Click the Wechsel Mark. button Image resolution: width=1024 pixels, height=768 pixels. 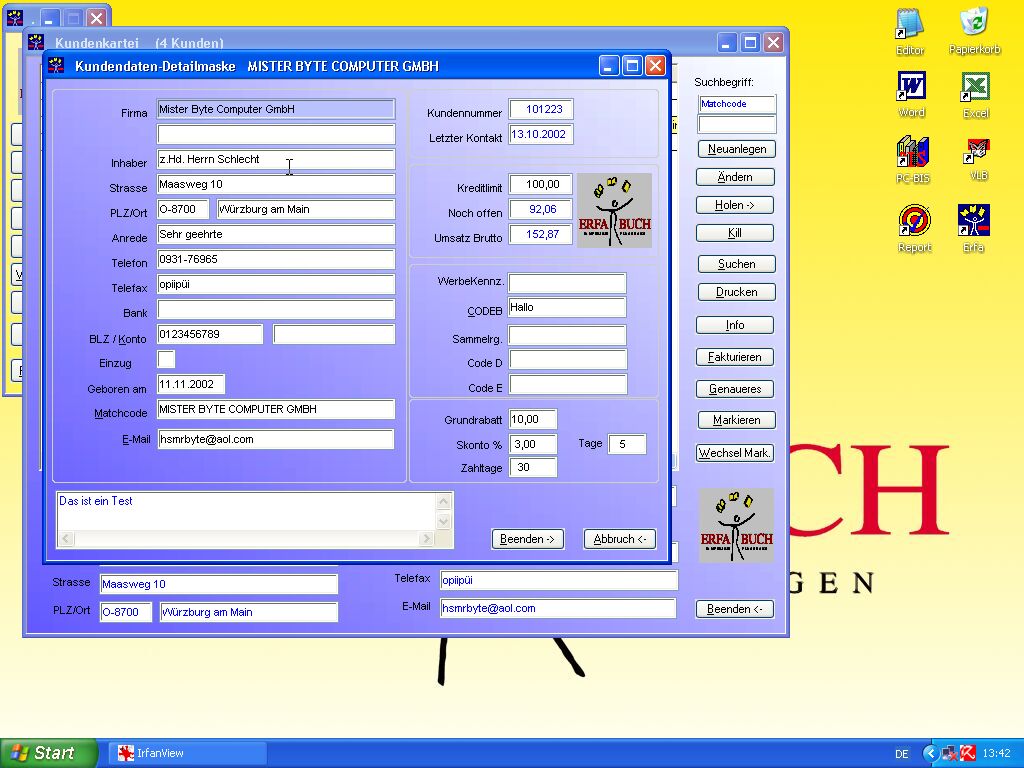pos(735,453)
